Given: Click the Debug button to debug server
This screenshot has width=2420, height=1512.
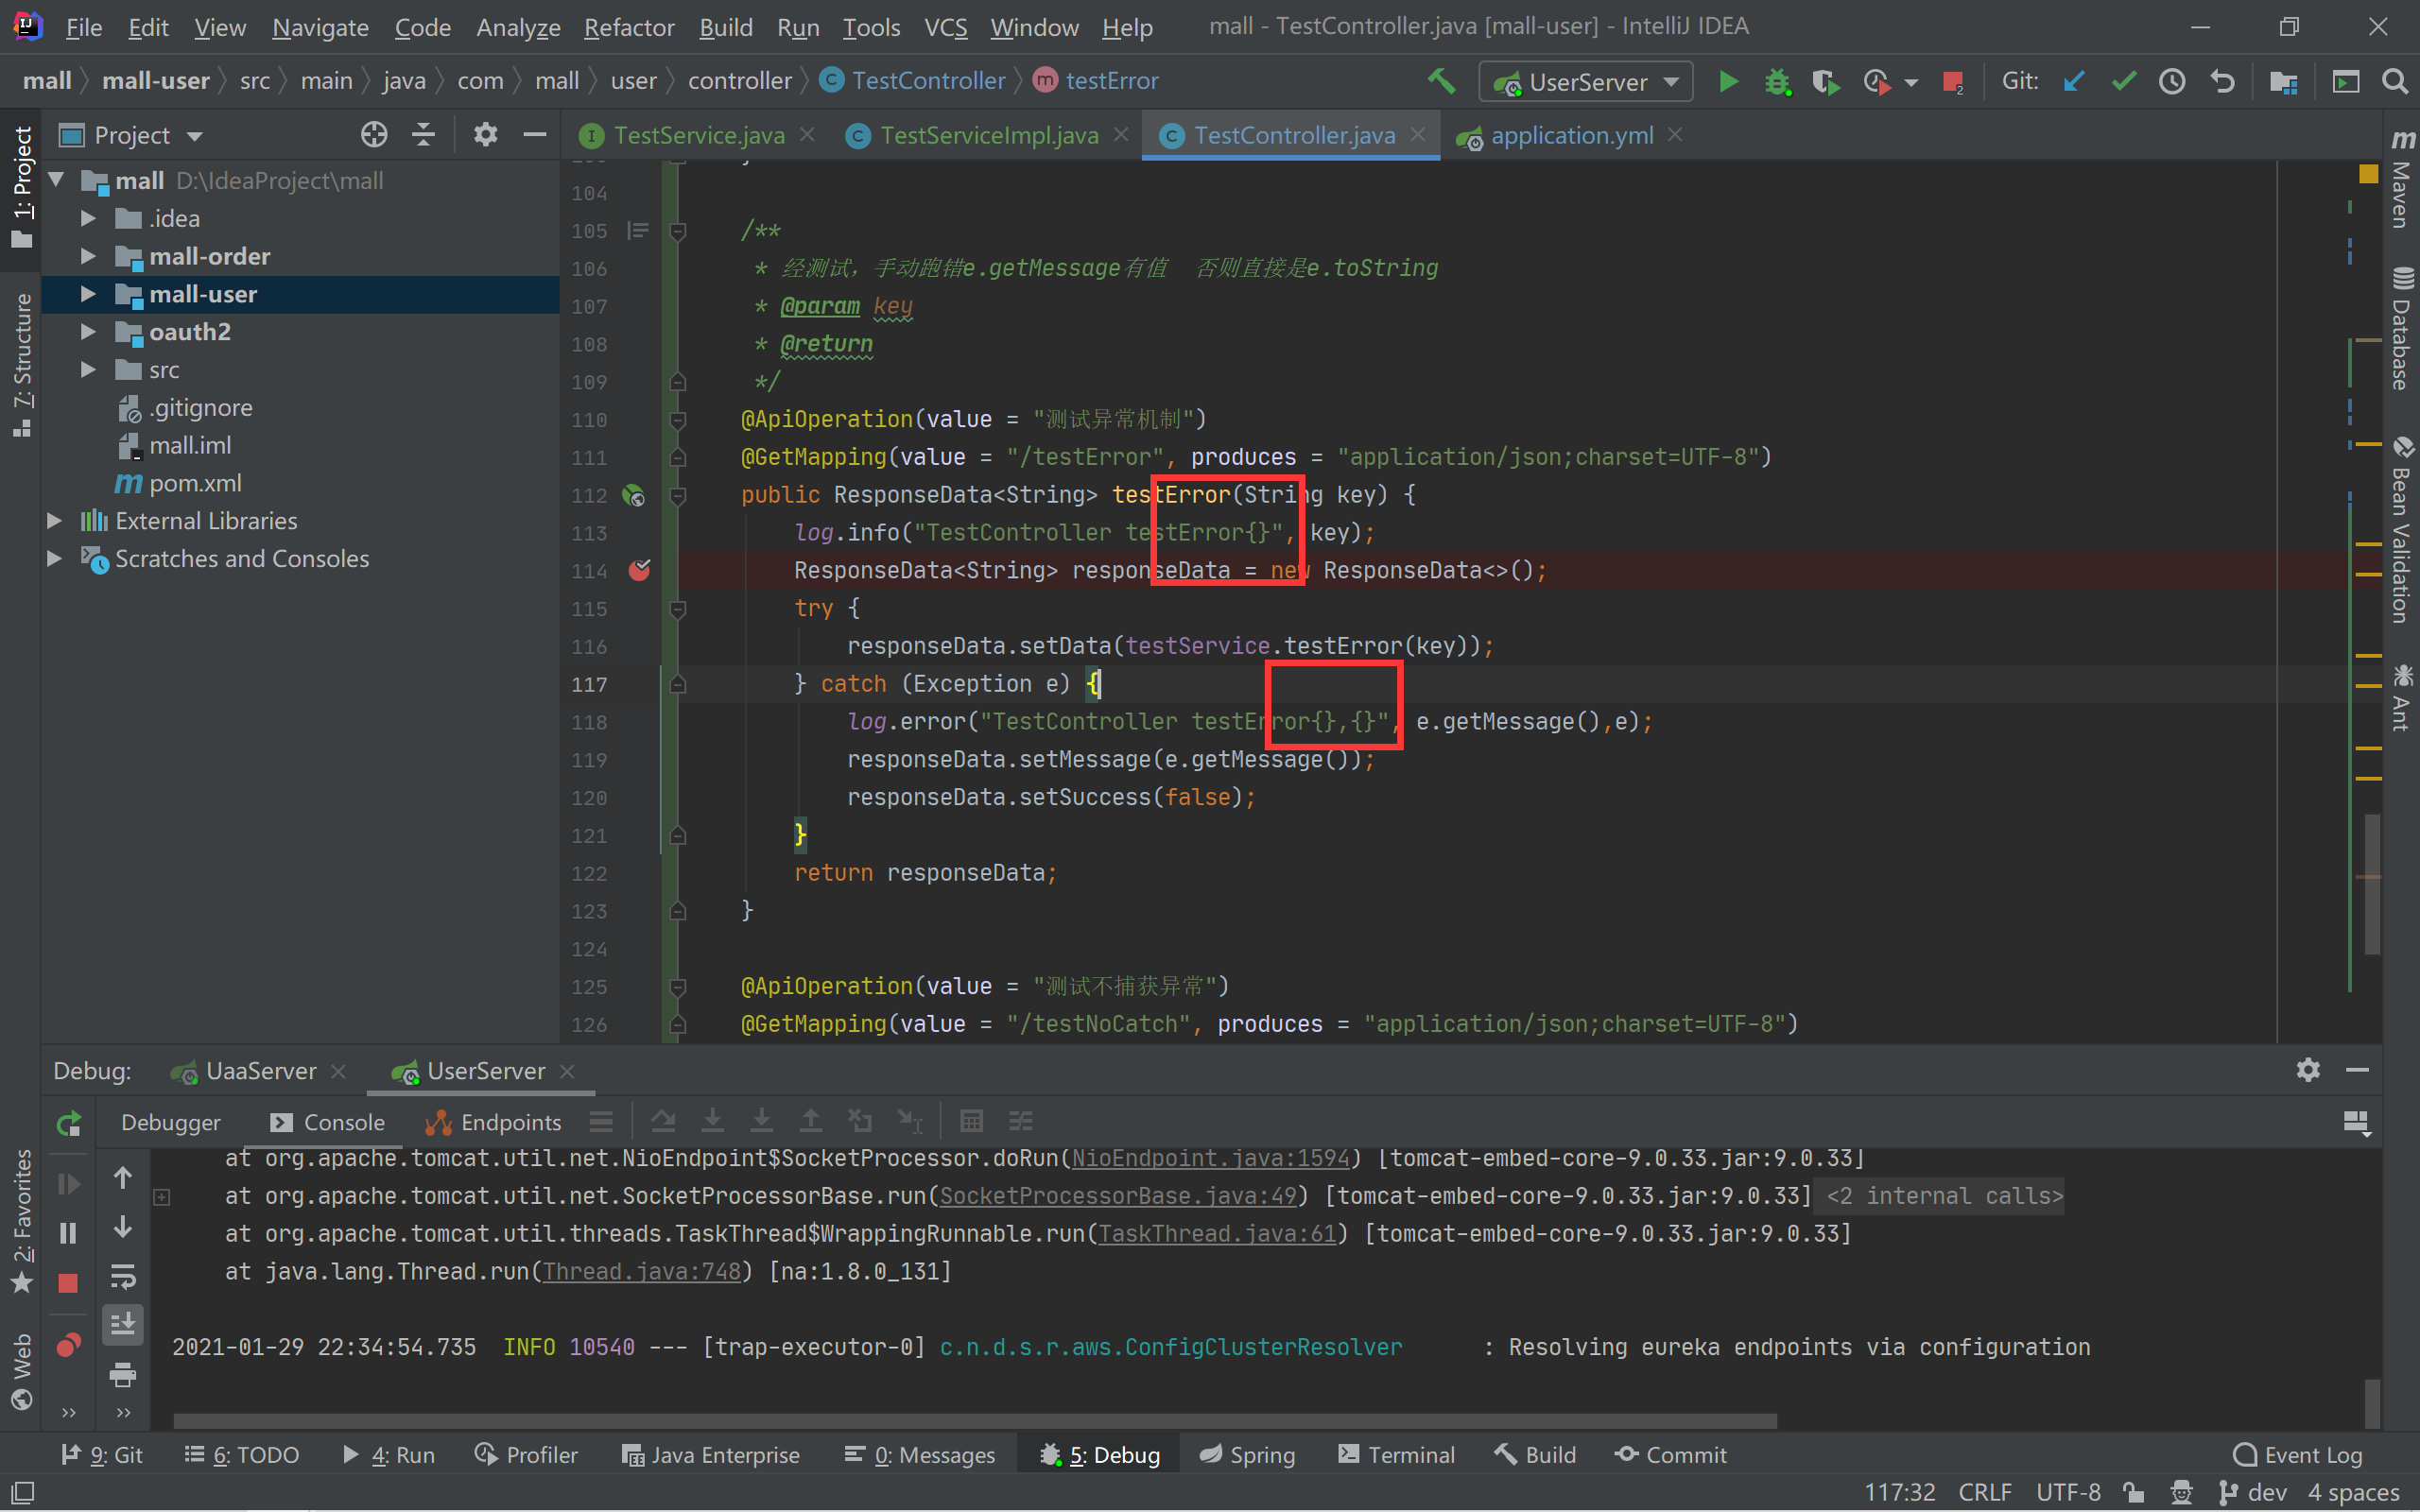Looking at the screenshot, I should (x=1775, y=82).
